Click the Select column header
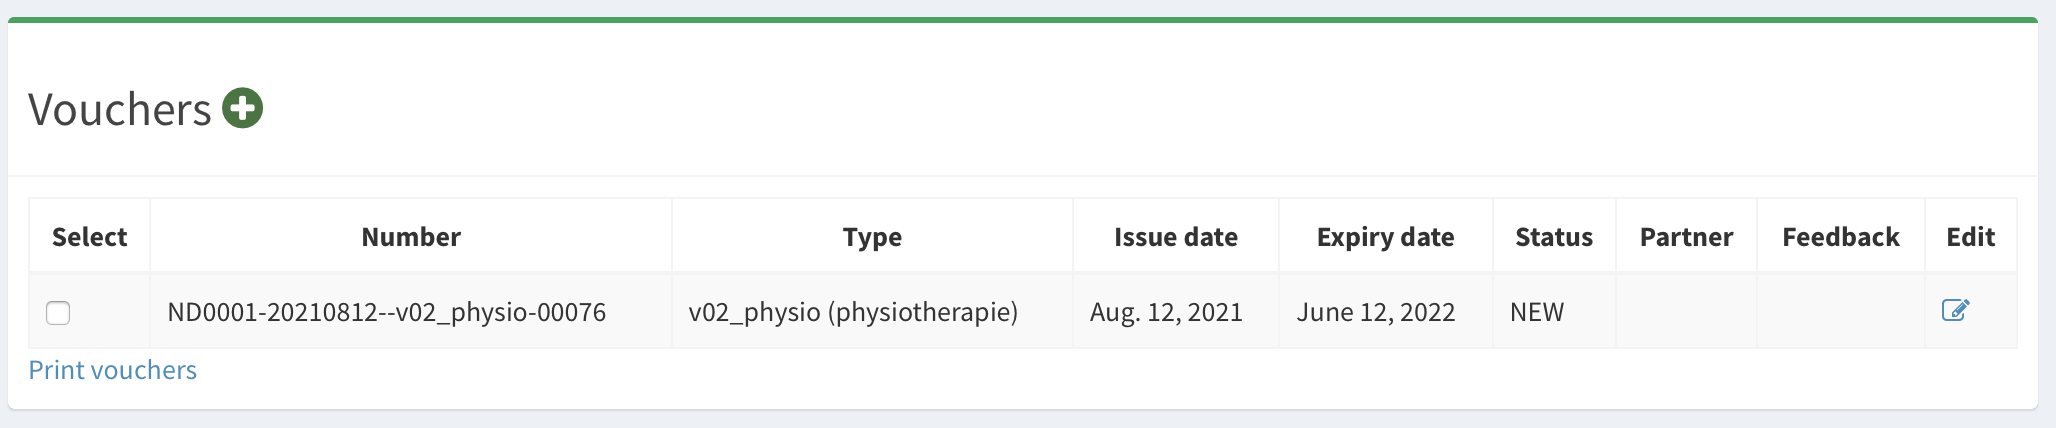2056x428 pixels. (90, 237)
